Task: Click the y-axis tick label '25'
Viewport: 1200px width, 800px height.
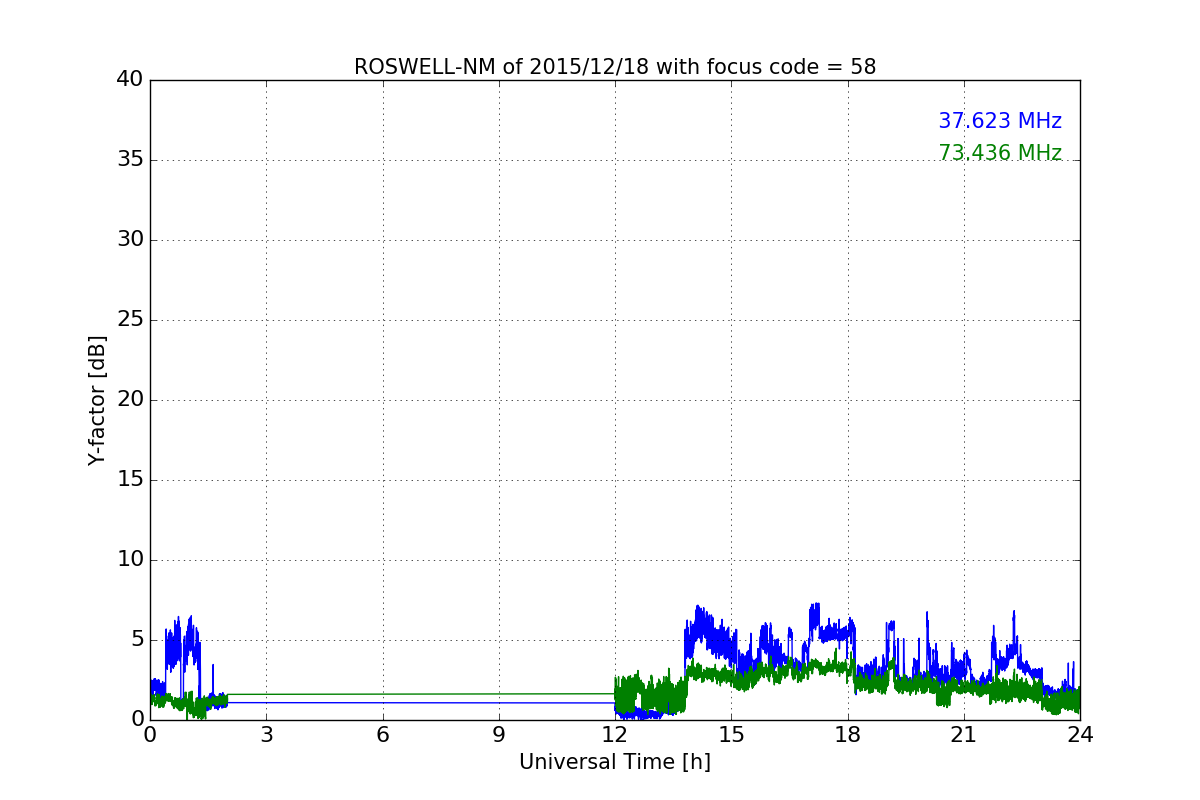Action: pyautogui.click(x=130, y=320)
